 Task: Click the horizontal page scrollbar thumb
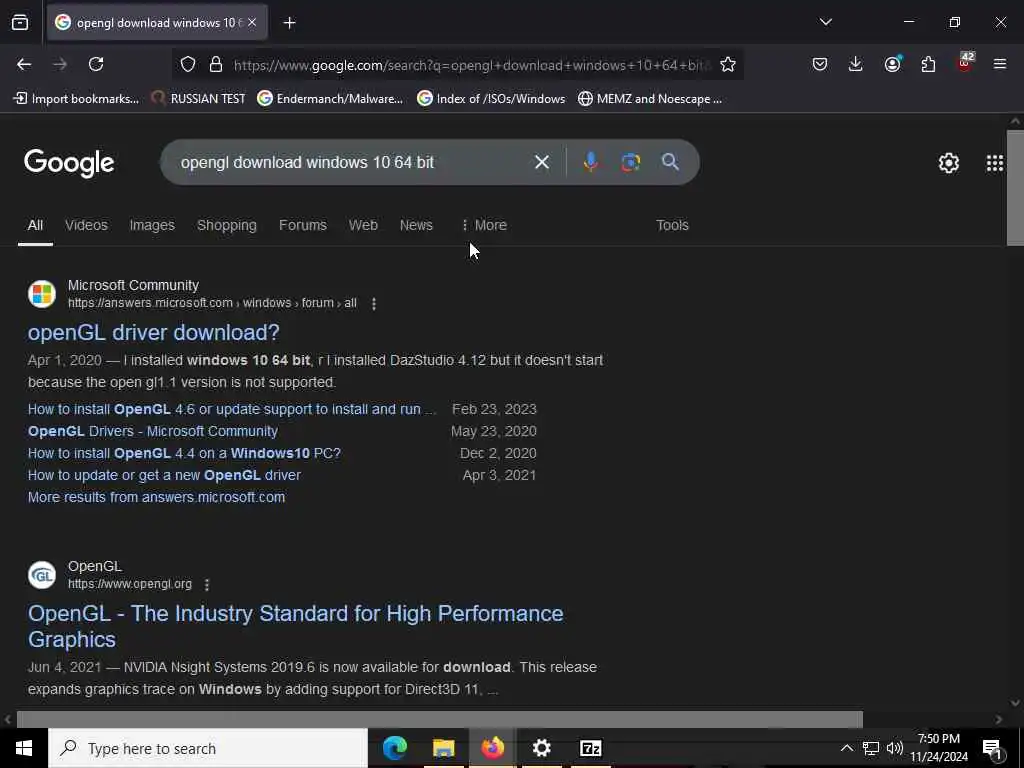click(440, 719)
